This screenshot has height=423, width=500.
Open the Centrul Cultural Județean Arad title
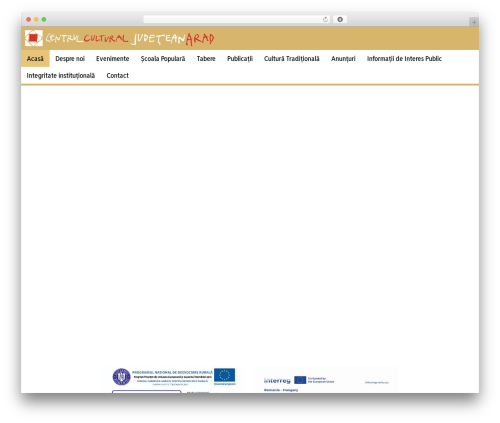130,39
